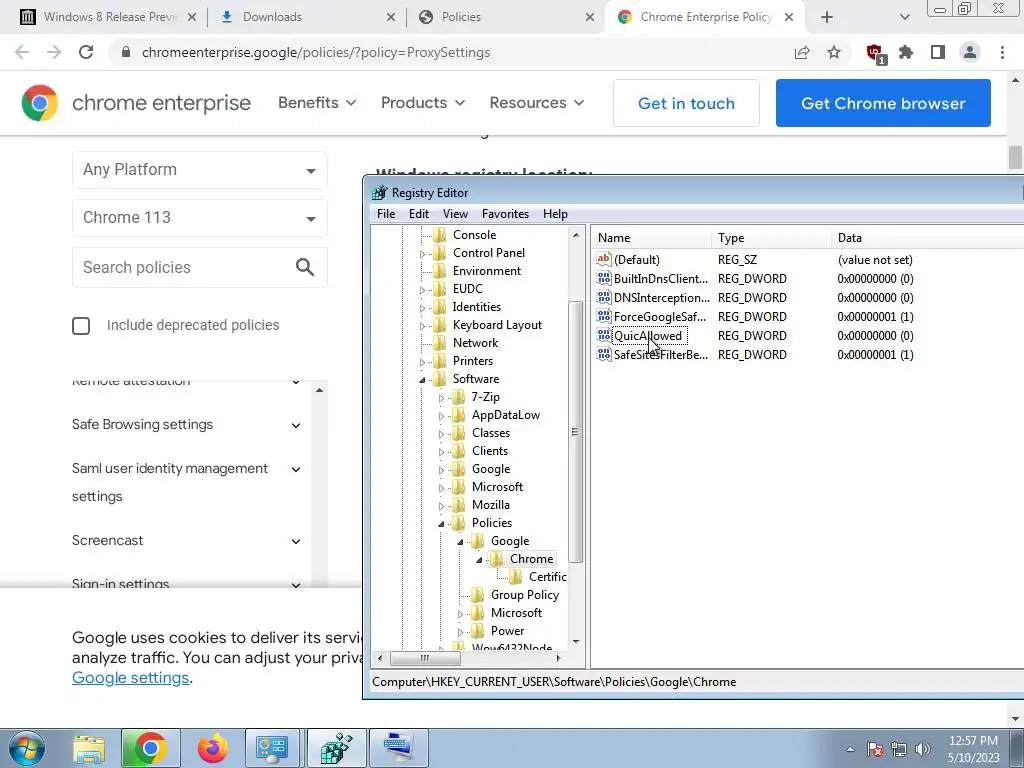The image size is (1024, 768).
Task: Enable Include deprecated policies checkbox
Action: point(81,326)
